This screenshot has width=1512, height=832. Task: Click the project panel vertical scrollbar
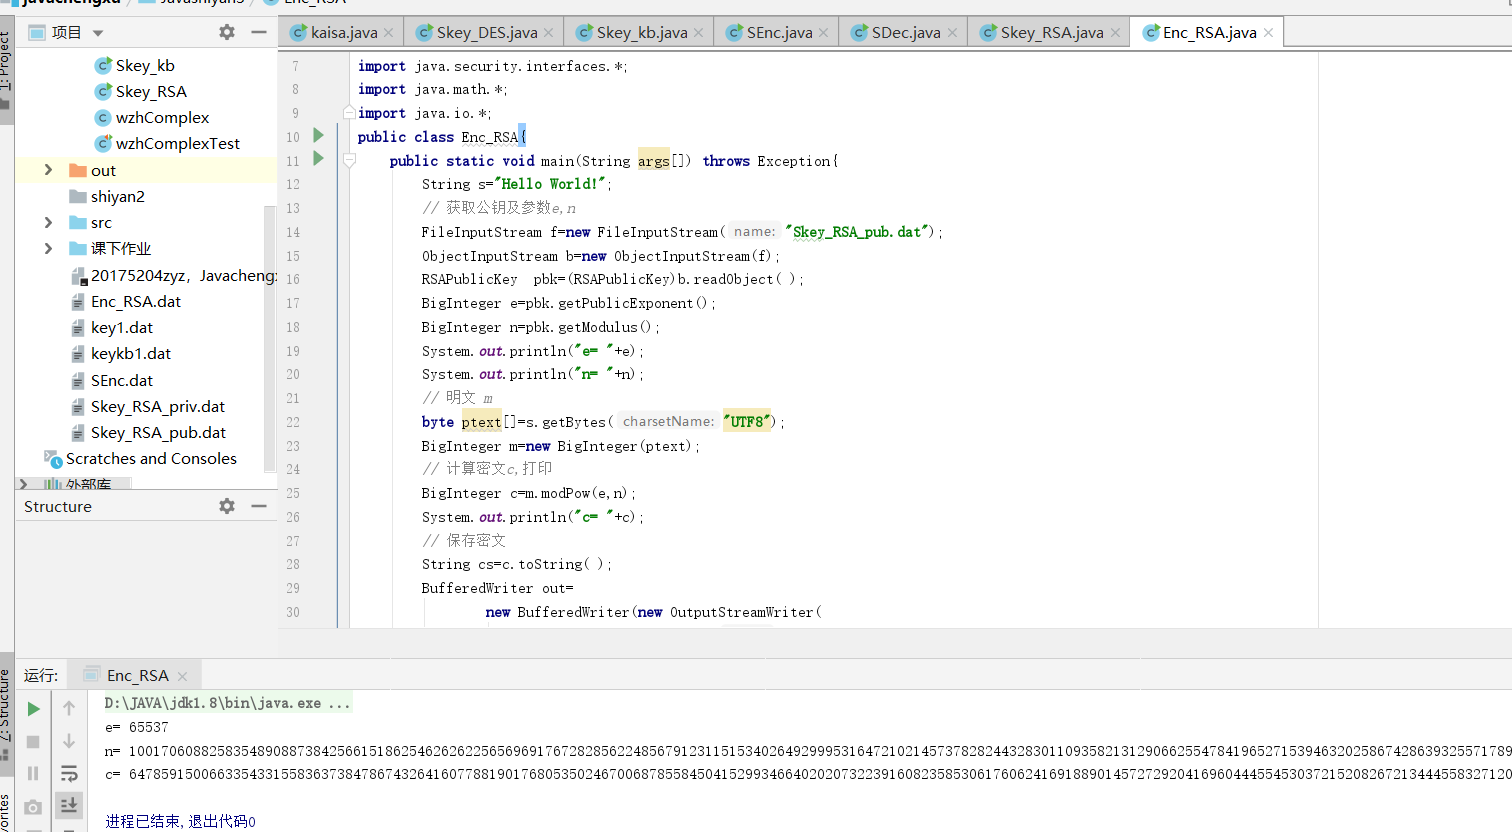coord(269,338)
